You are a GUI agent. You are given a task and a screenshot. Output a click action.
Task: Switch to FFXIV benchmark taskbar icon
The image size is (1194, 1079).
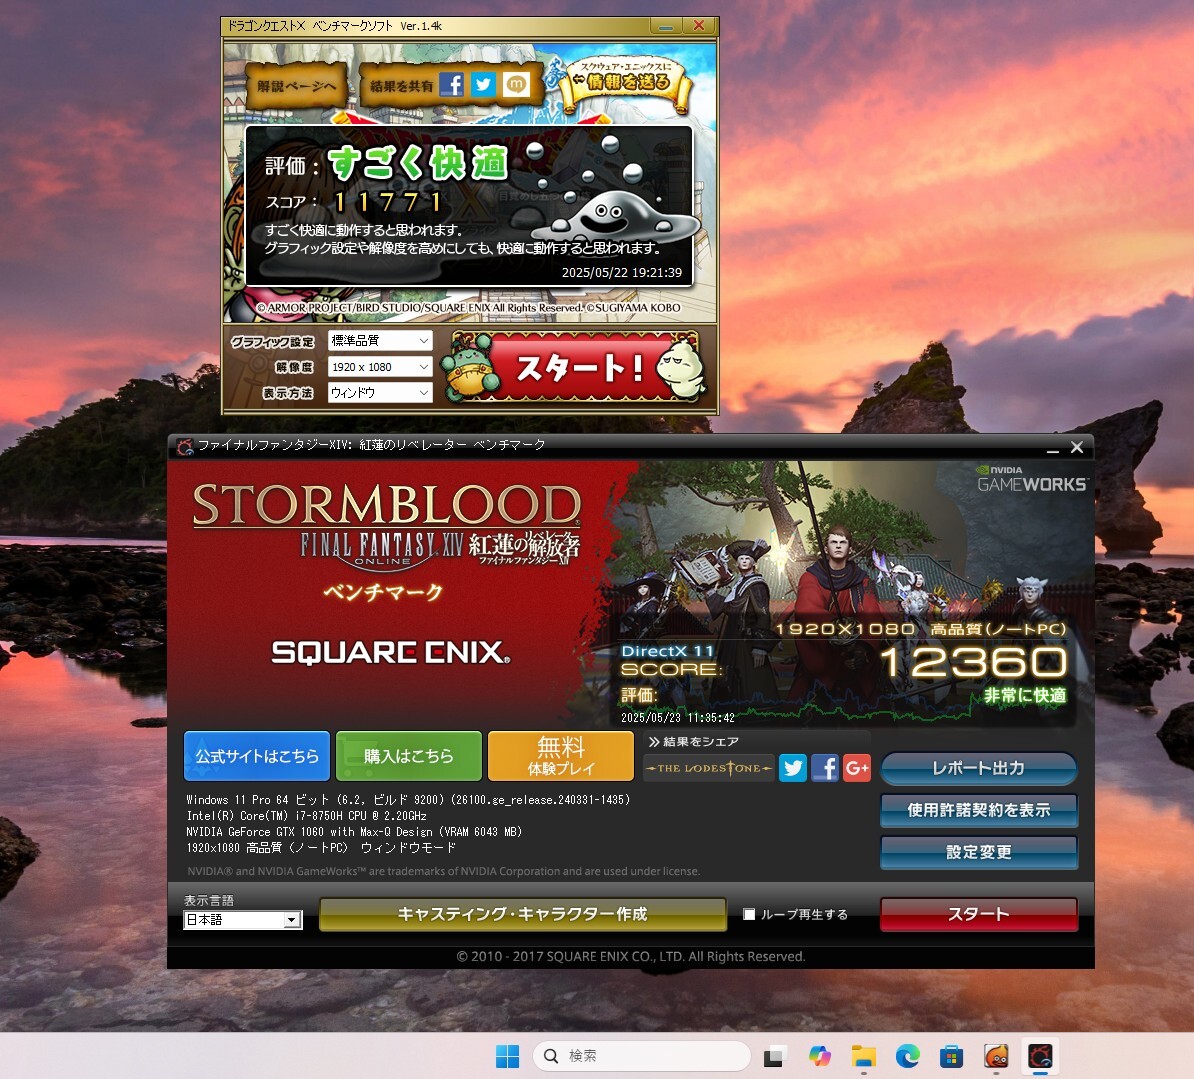[x=1040, y=1056]
